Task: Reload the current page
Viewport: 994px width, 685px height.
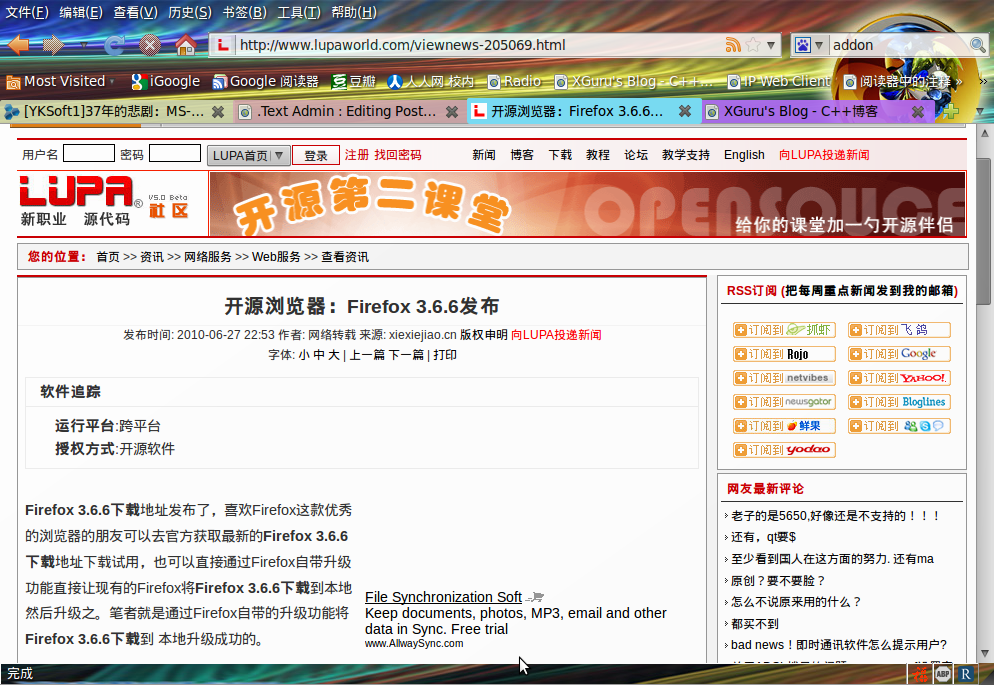Action: tap(115, 45)
